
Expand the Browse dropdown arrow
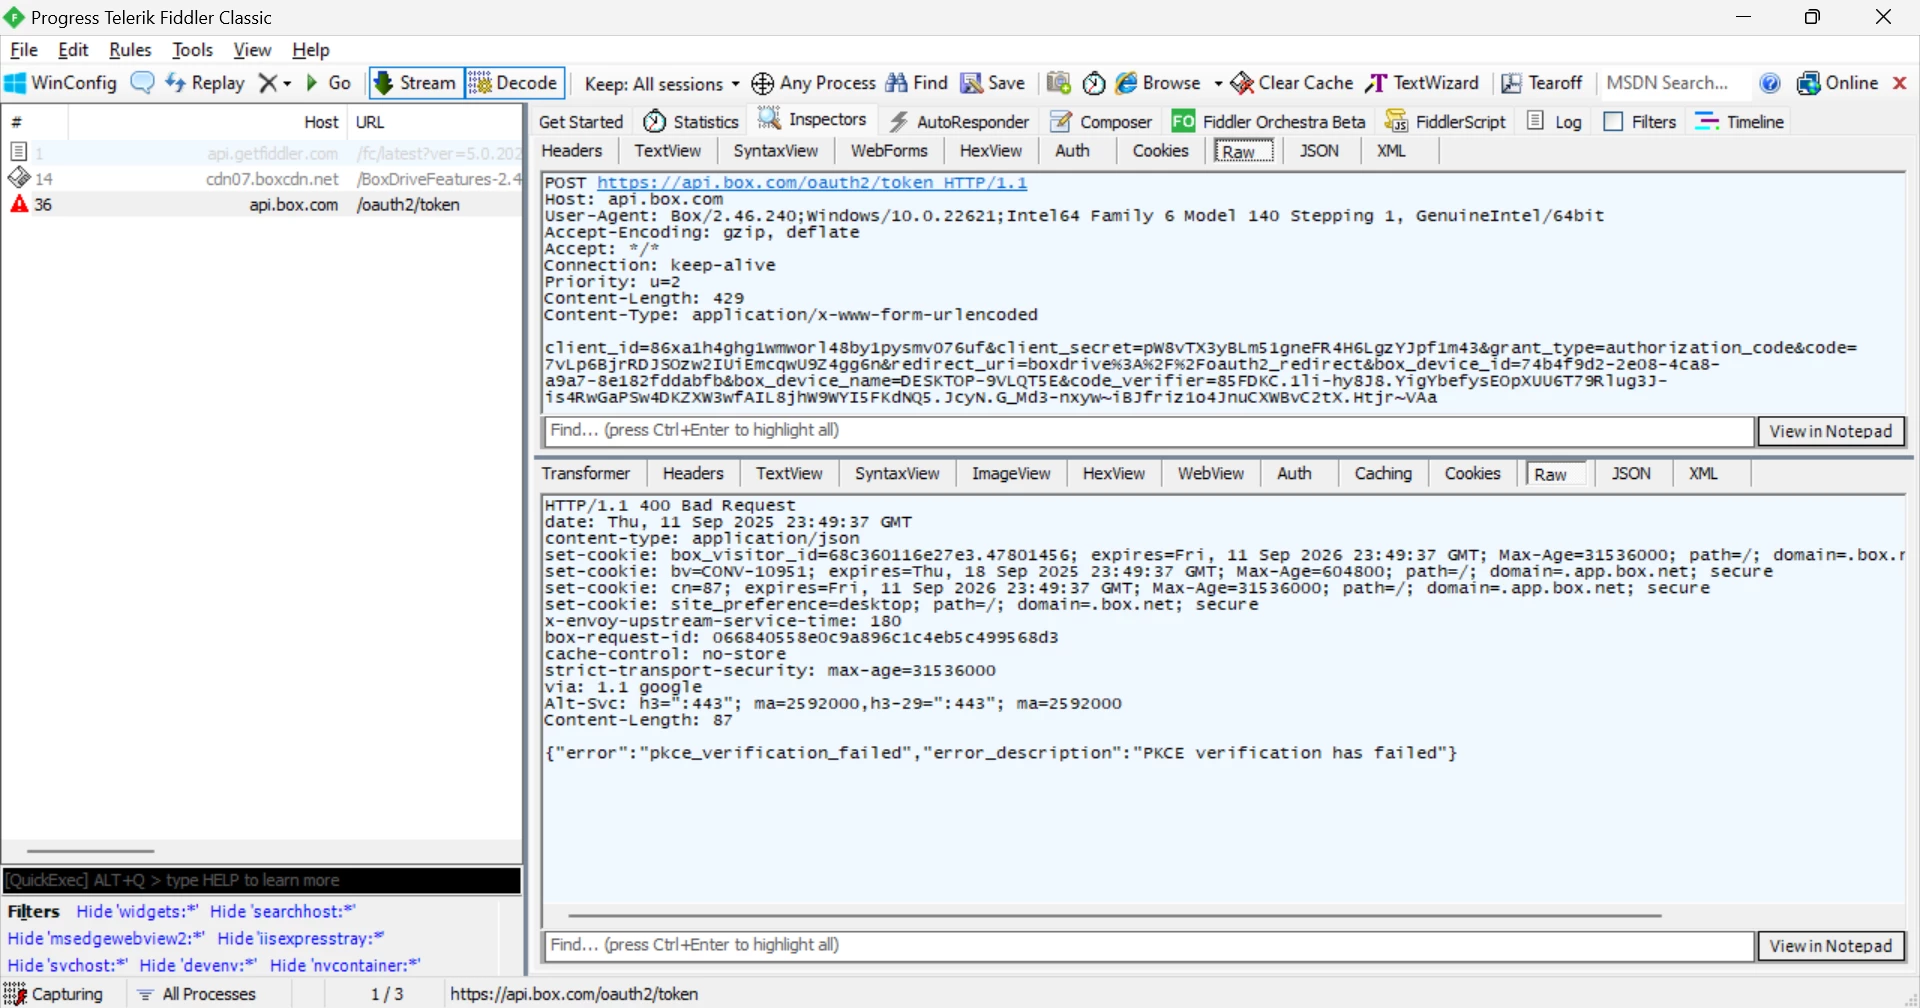coord(1218,84)
